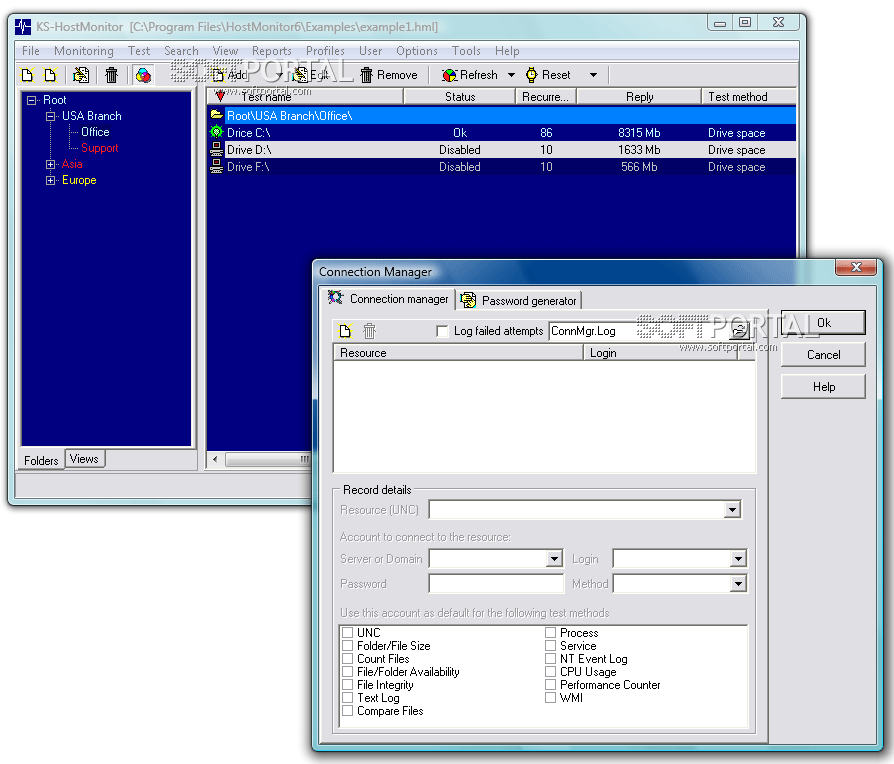Expand the Europe tree node

51,180
